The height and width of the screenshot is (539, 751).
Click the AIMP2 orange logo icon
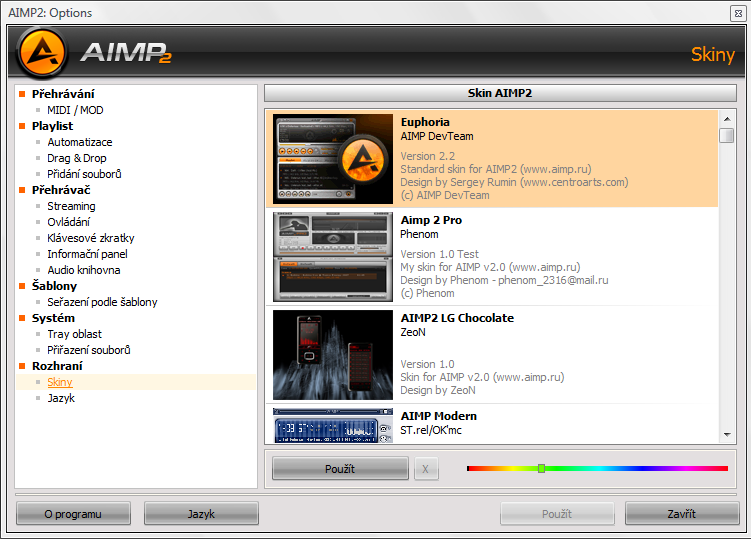(42, 52)
